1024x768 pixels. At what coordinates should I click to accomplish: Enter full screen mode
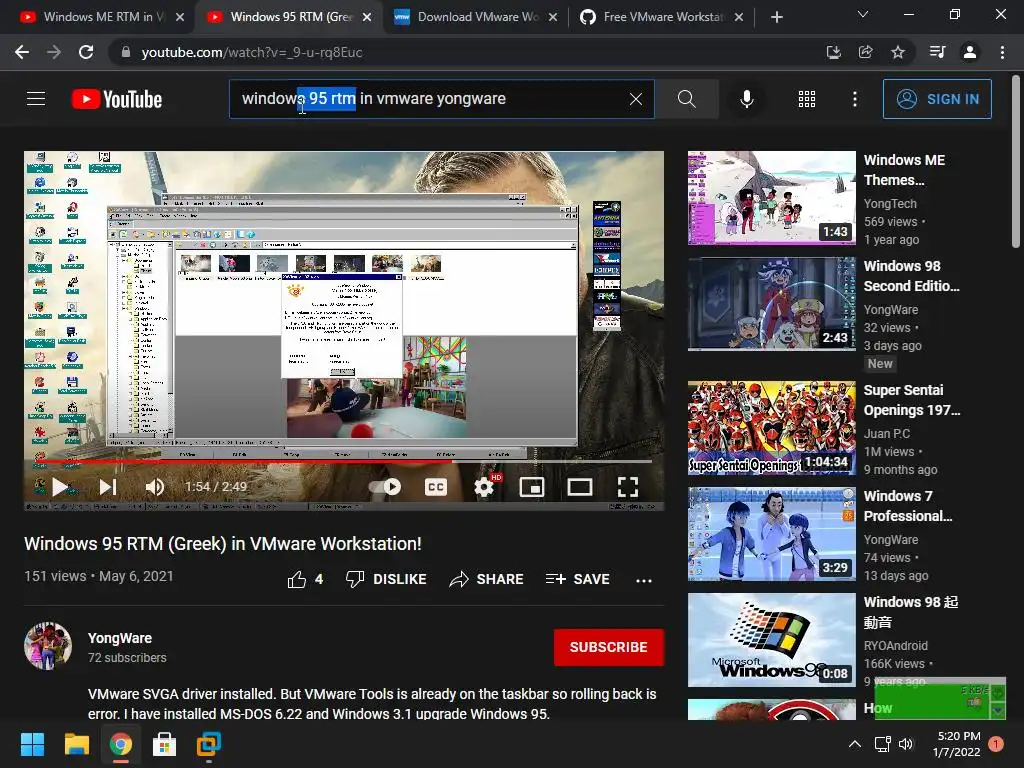pyautogui.click(x=628, y=487)
